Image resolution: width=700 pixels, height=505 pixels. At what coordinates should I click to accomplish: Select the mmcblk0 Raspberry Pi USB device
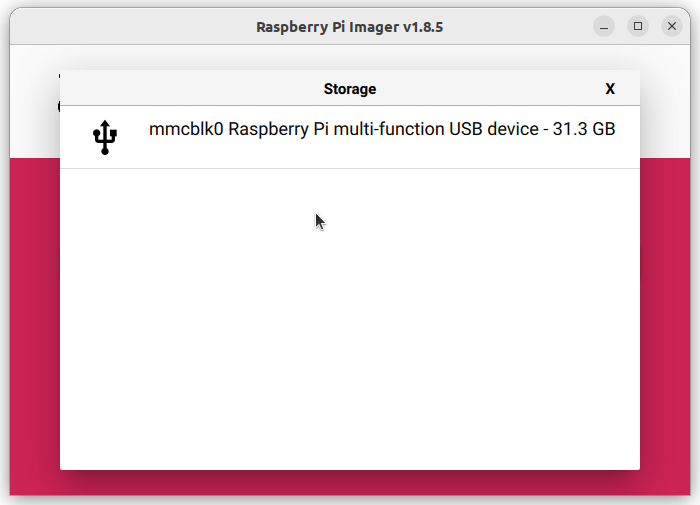350,138
